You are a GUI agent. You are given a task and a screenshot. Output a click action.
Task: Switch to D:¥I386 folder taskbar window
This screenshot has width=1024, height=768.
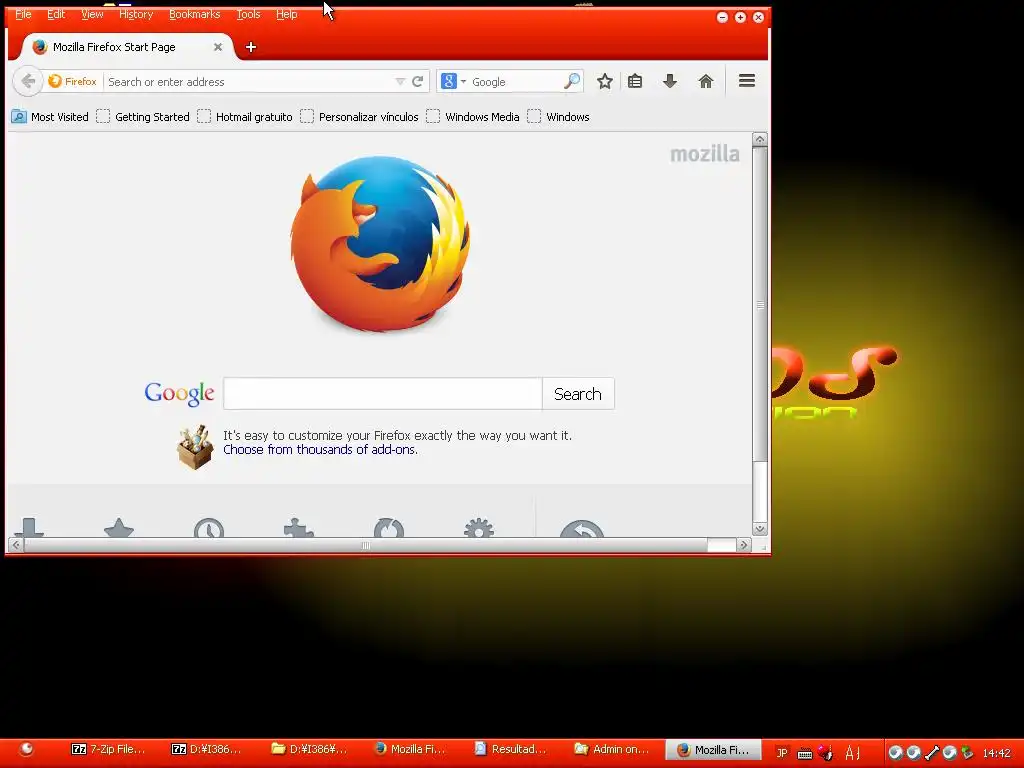(310, 749)
